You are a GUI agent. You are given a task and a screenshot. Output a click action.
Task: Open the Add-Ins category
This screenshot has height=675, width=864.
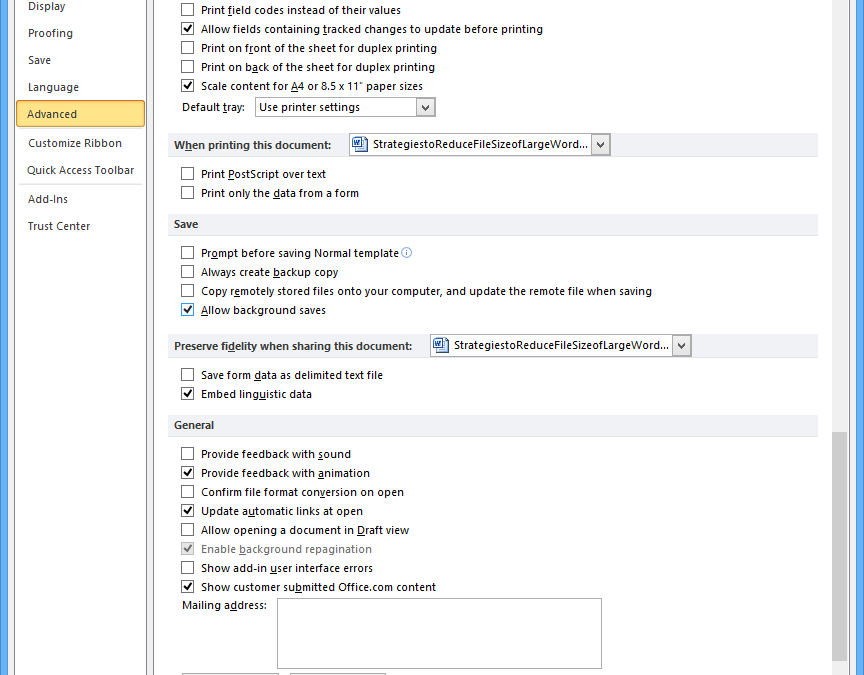point(48,199)
